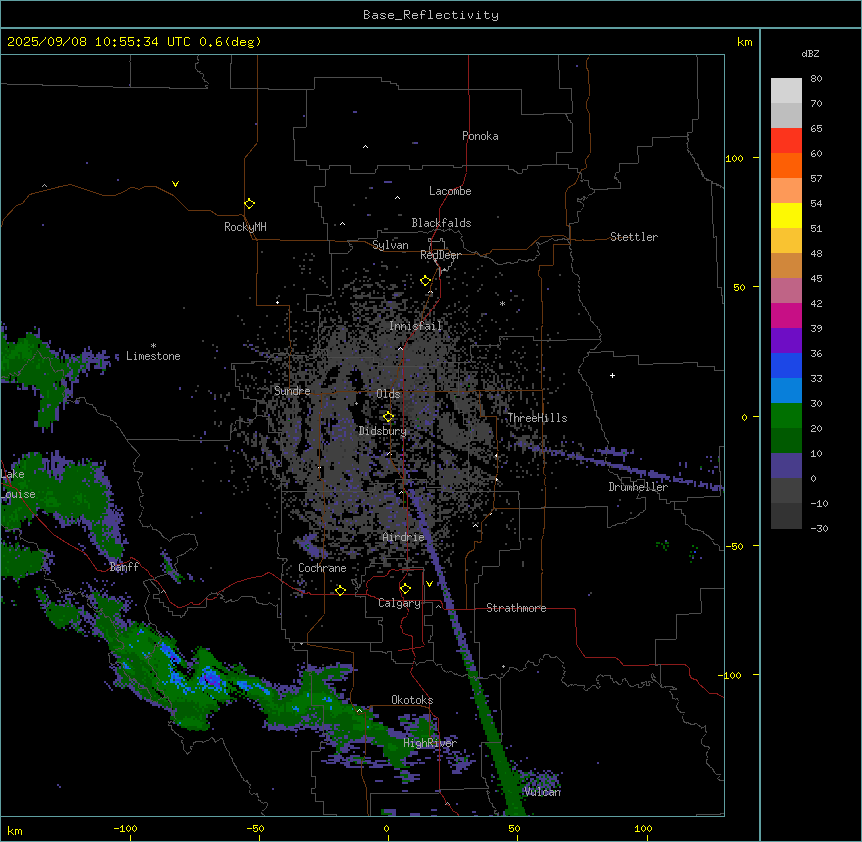This screenshot has width=862, height=842.
Task: Select the yellow diamond marker below Cochrane
Action: tap(340, 590)
